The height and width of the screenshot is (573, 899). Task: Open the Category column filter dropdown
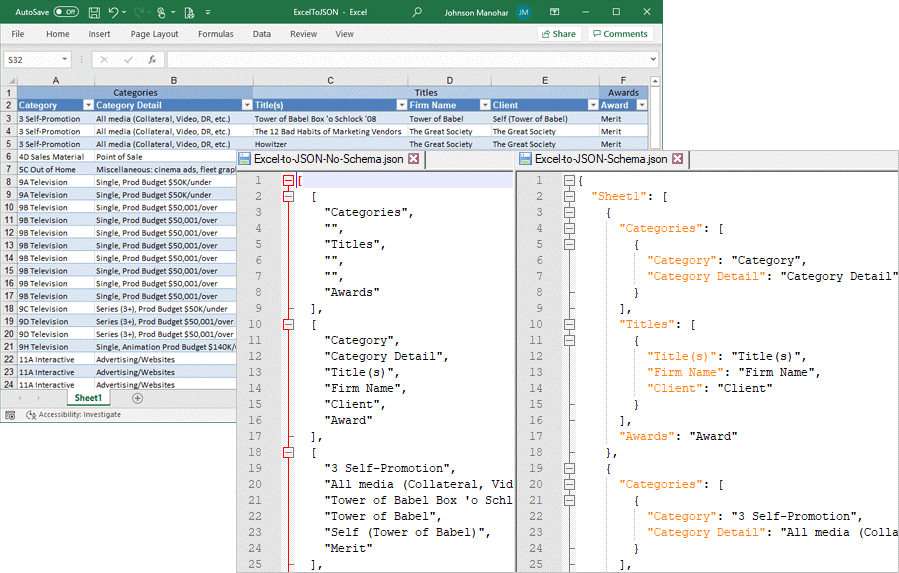[88, 105]
